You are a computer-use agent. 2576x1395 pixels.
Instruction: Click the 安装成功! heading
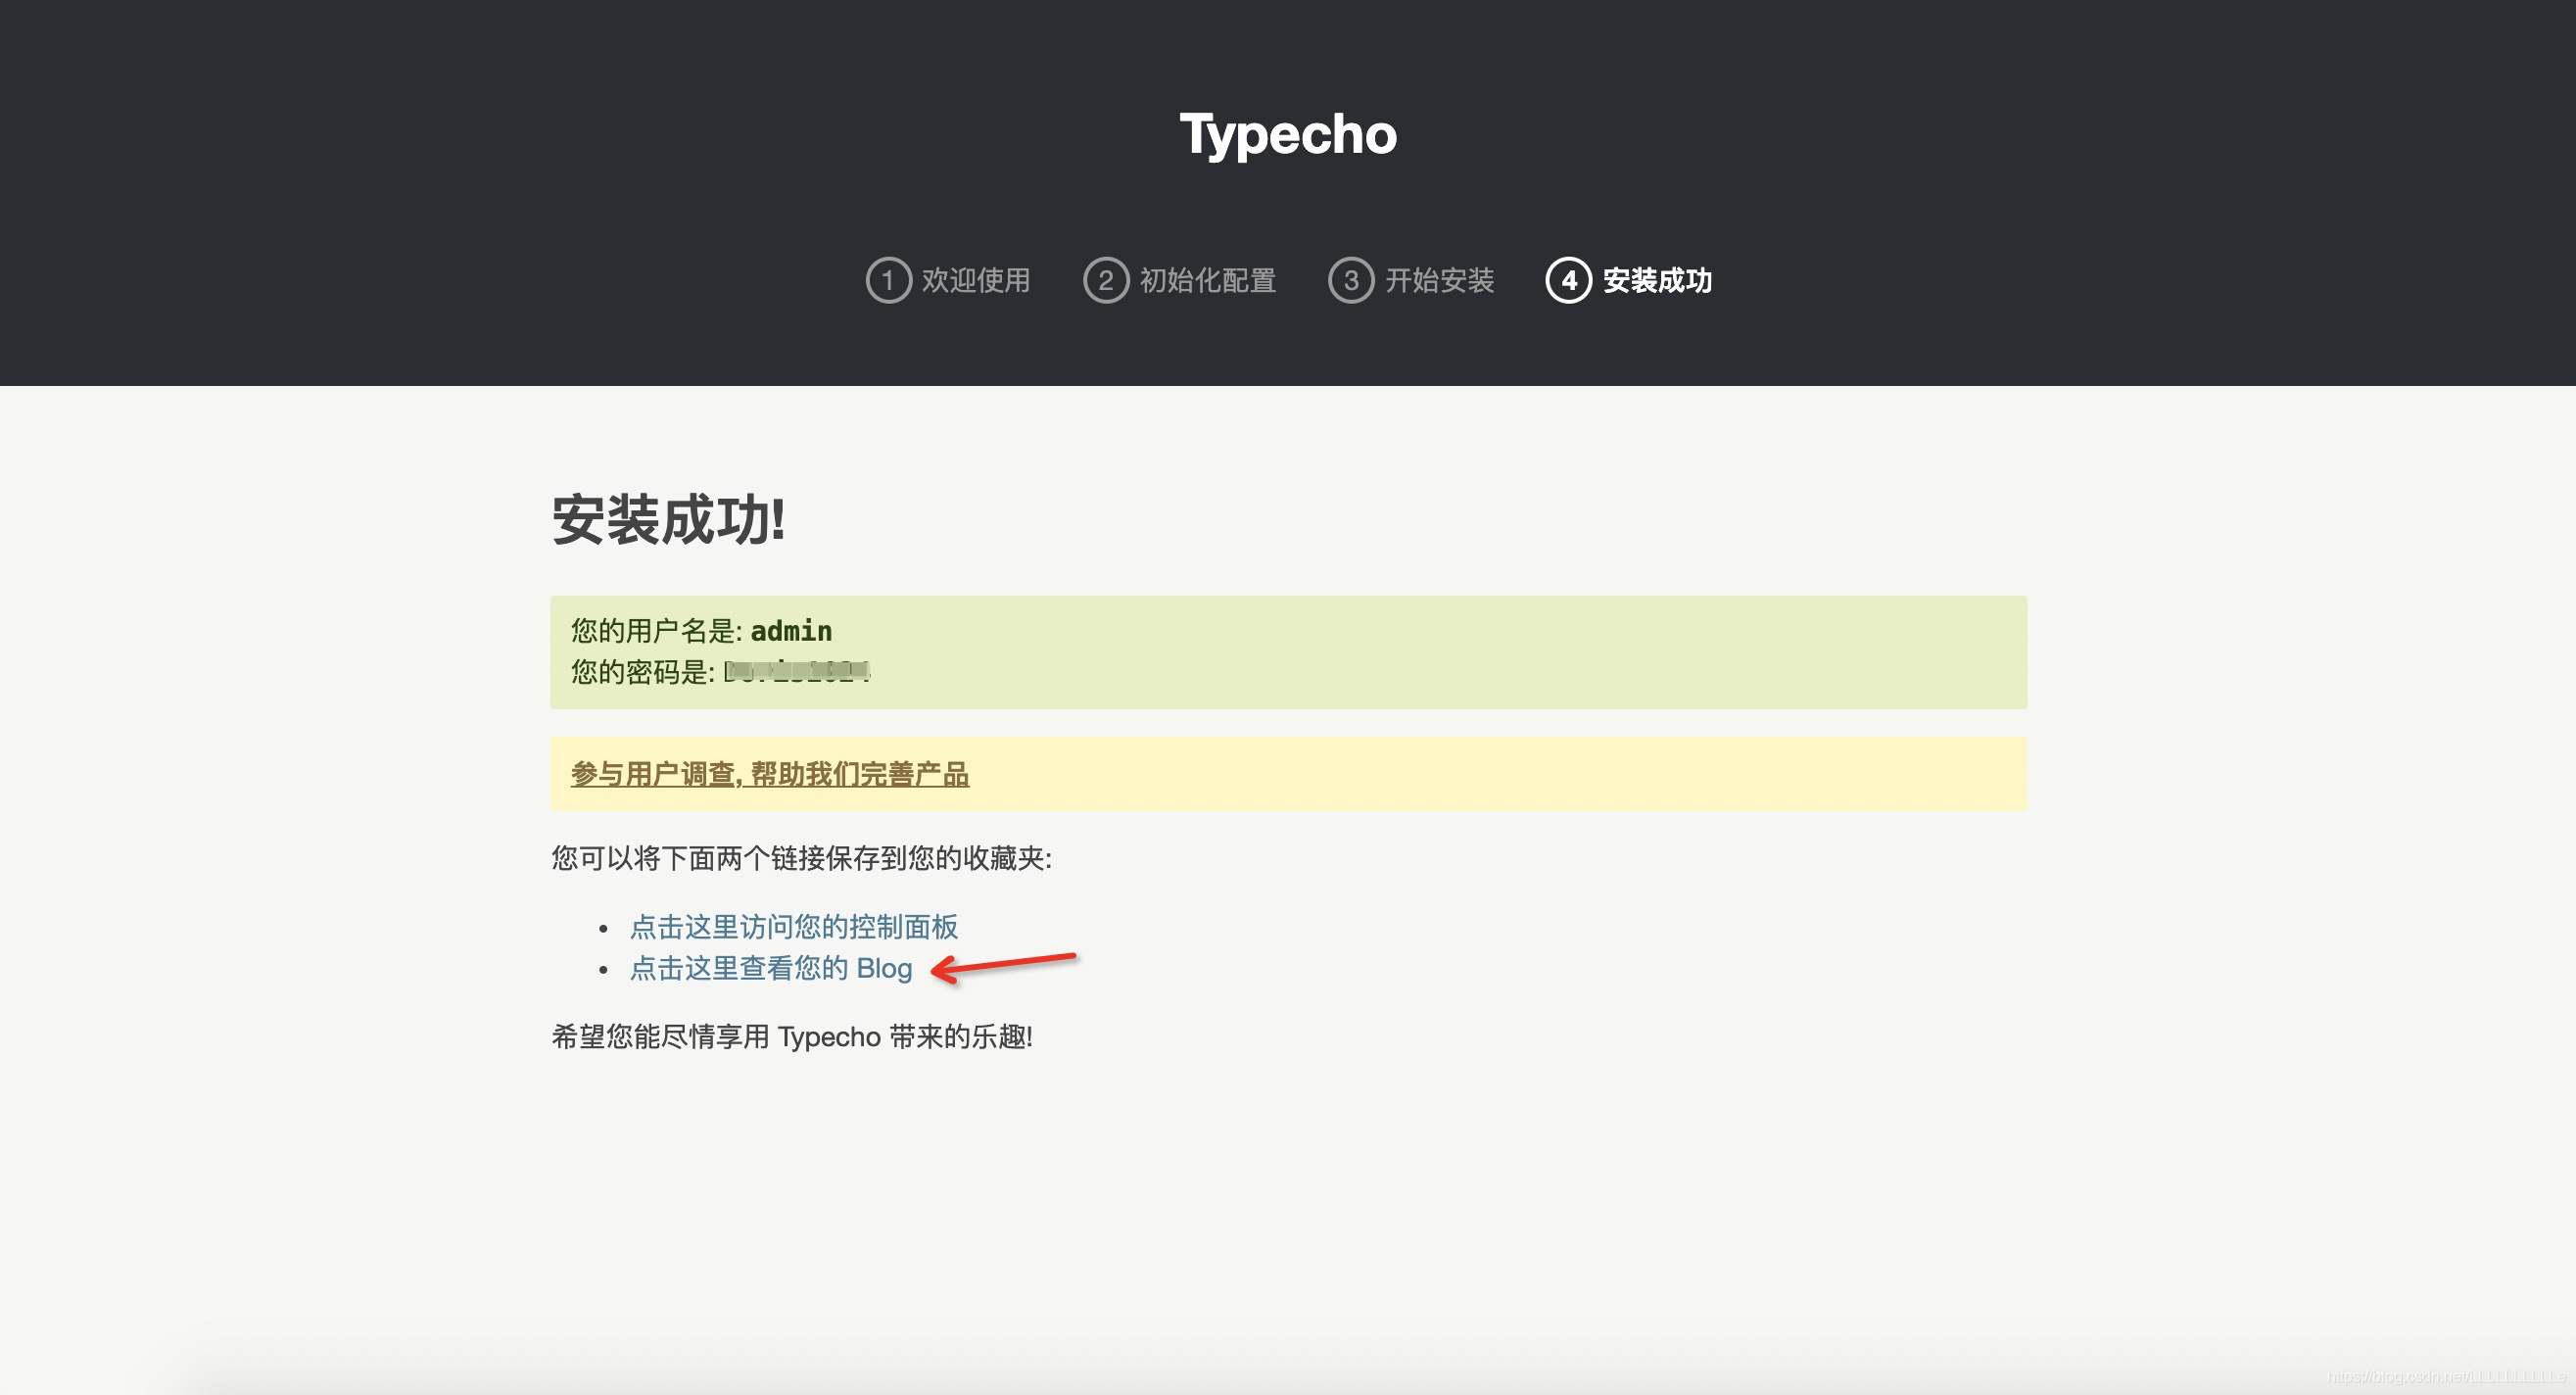pos(668,520)
